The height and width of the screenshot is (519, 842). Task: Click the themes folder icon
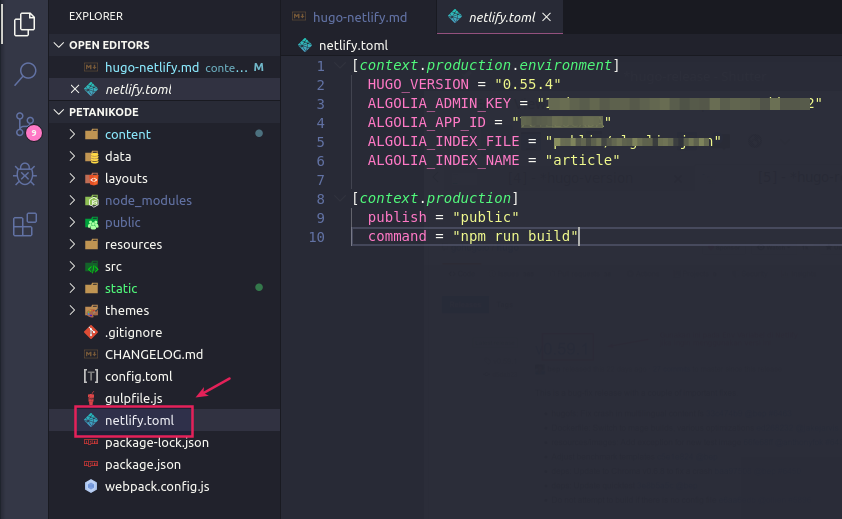pyautogui.click(x=92, y=311)
